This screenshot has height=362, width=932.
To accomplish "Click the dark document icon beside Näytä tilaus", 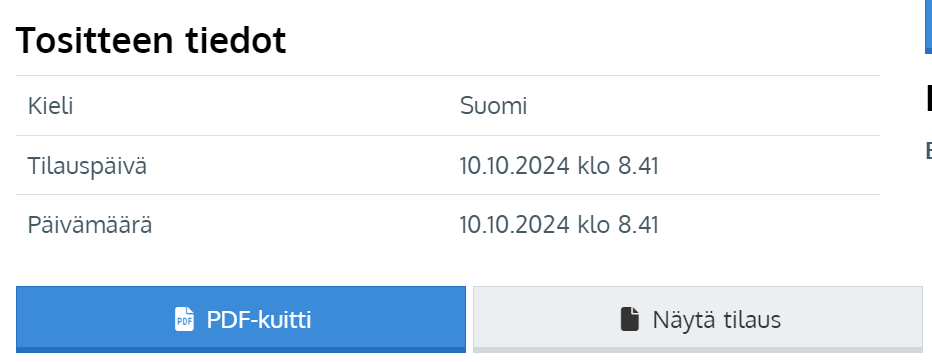I will point(630,319).
